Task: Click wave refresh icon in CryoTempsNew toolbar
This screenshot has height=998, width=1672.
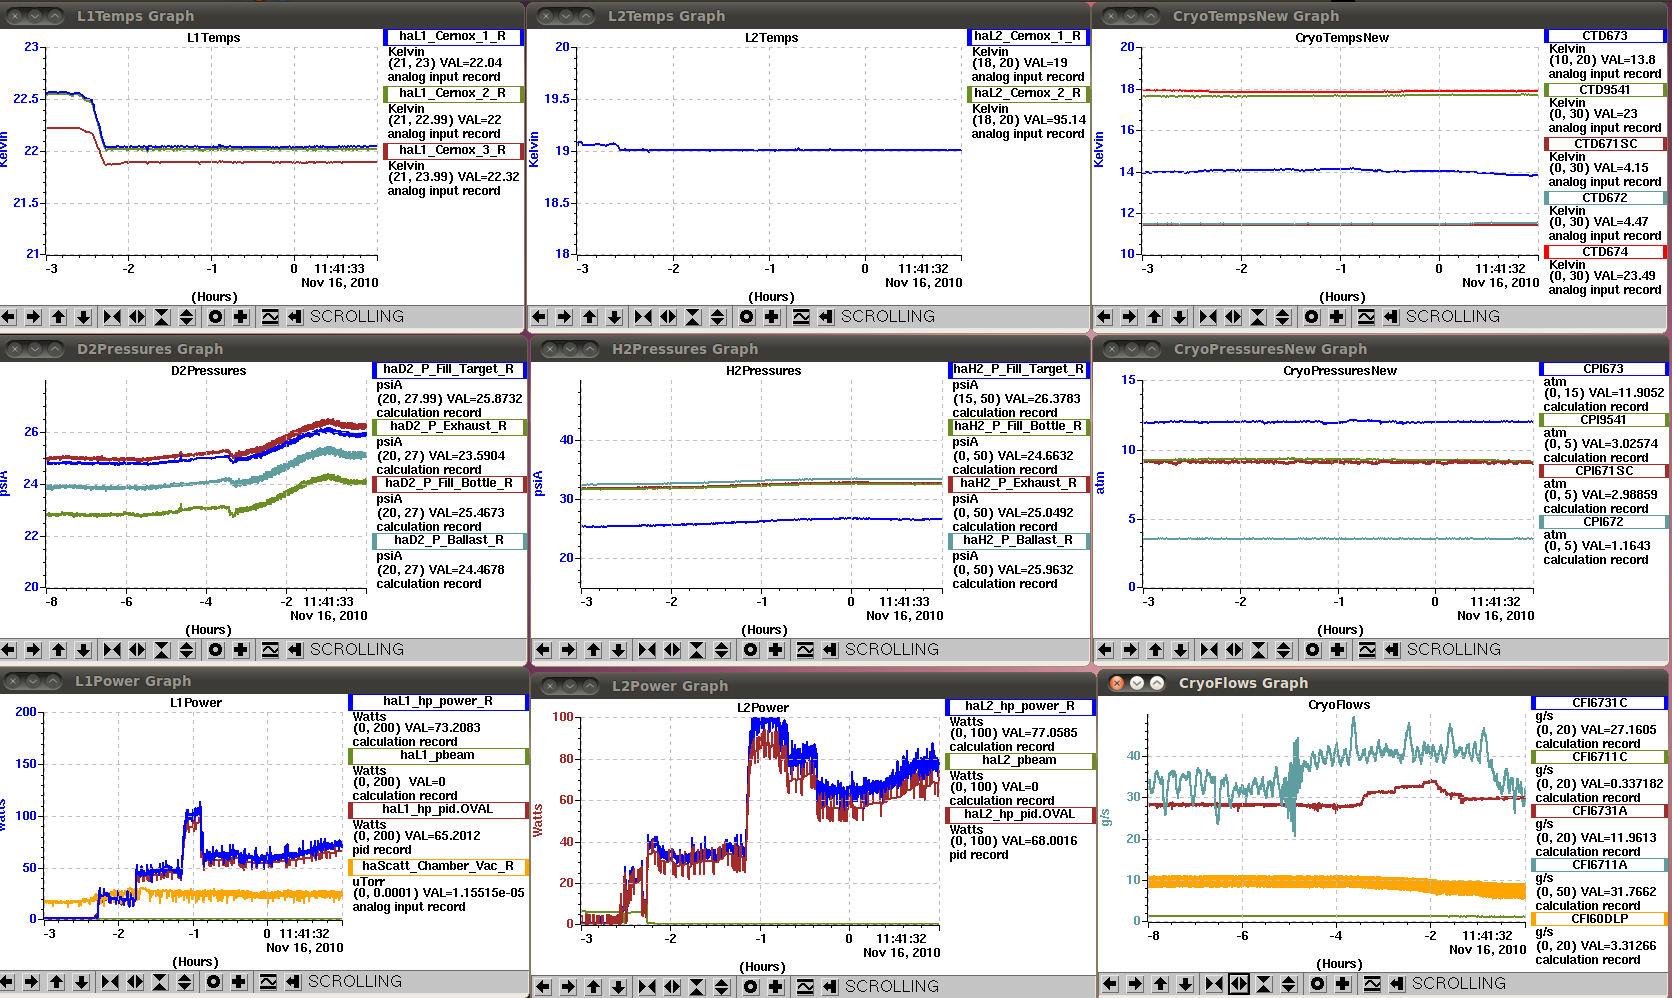Action: (1367, 317)
